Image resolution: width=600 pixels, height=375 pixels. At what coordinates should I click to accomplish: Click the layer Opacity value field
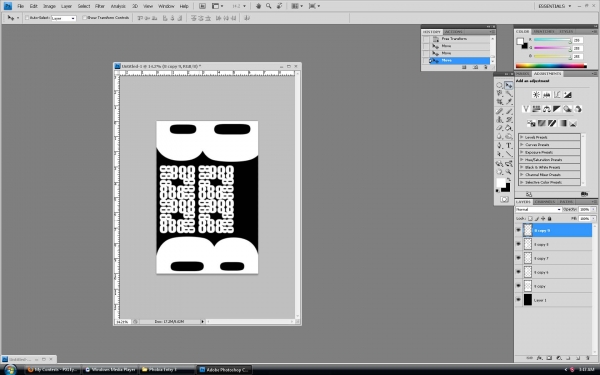tap(584, 209)
